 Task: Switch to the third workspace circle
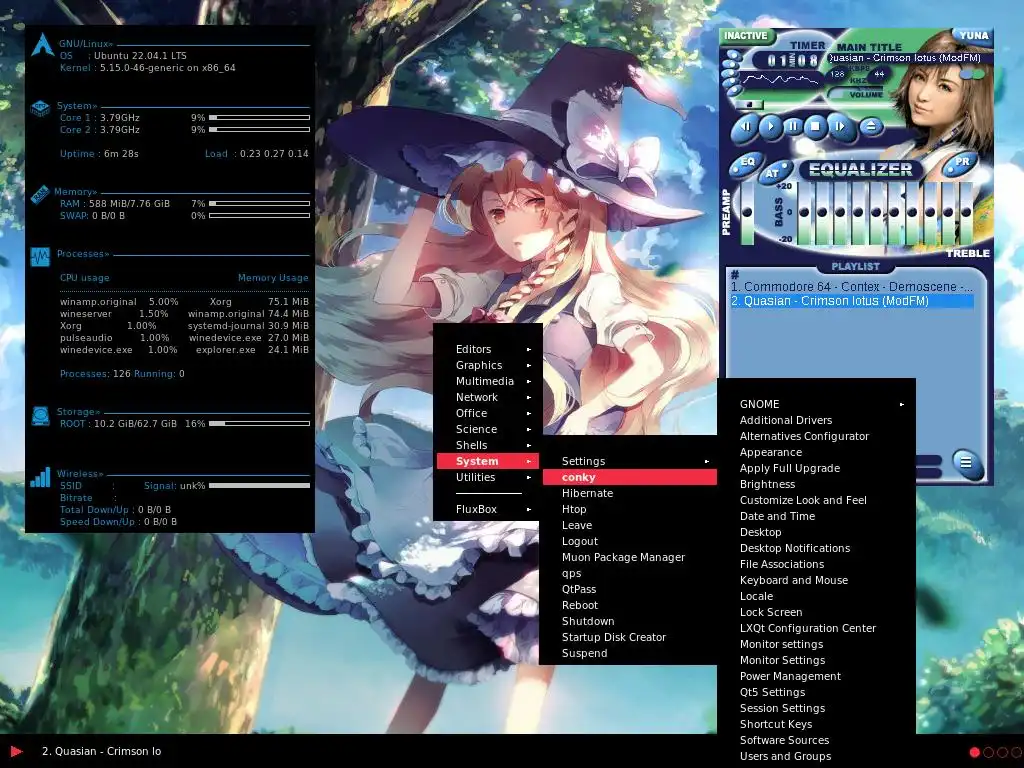coord(1002,752)
